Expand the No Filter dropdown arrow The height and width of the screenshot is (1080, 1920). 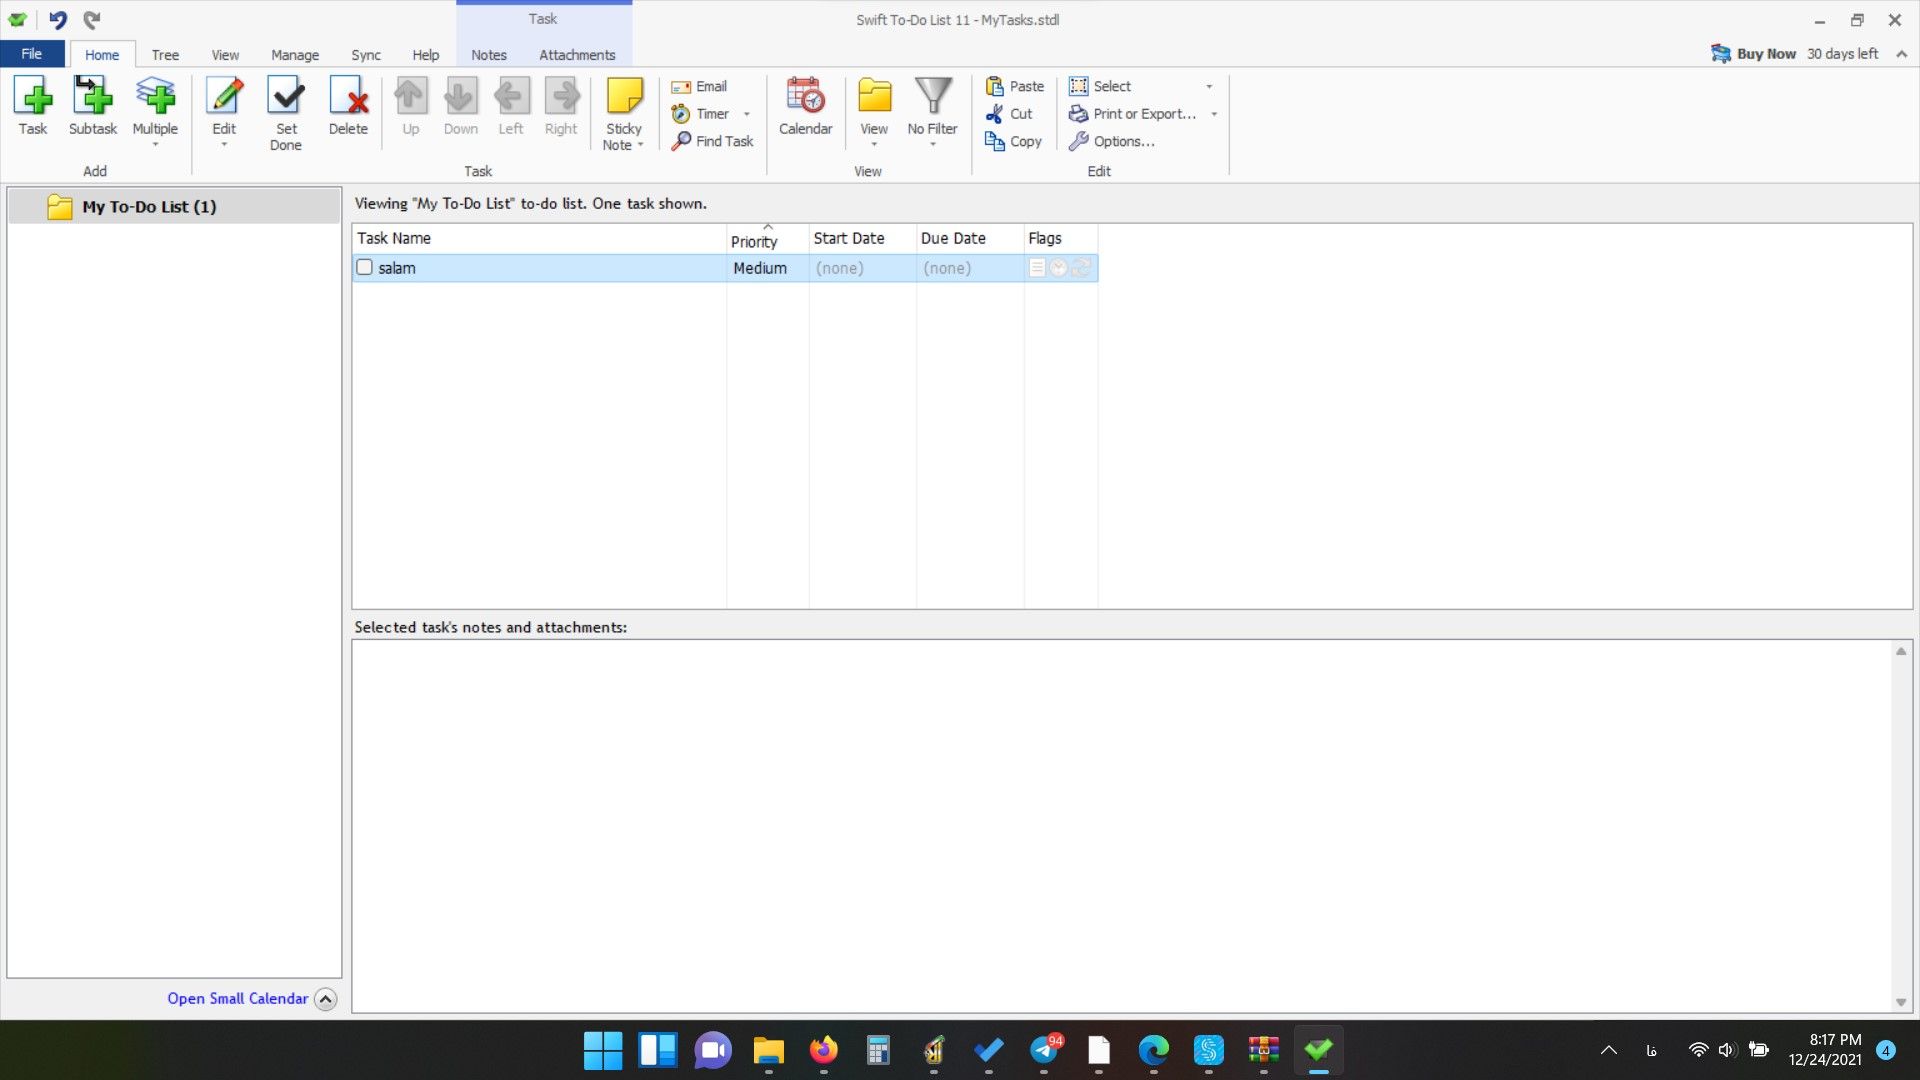(x=932, y=145)
